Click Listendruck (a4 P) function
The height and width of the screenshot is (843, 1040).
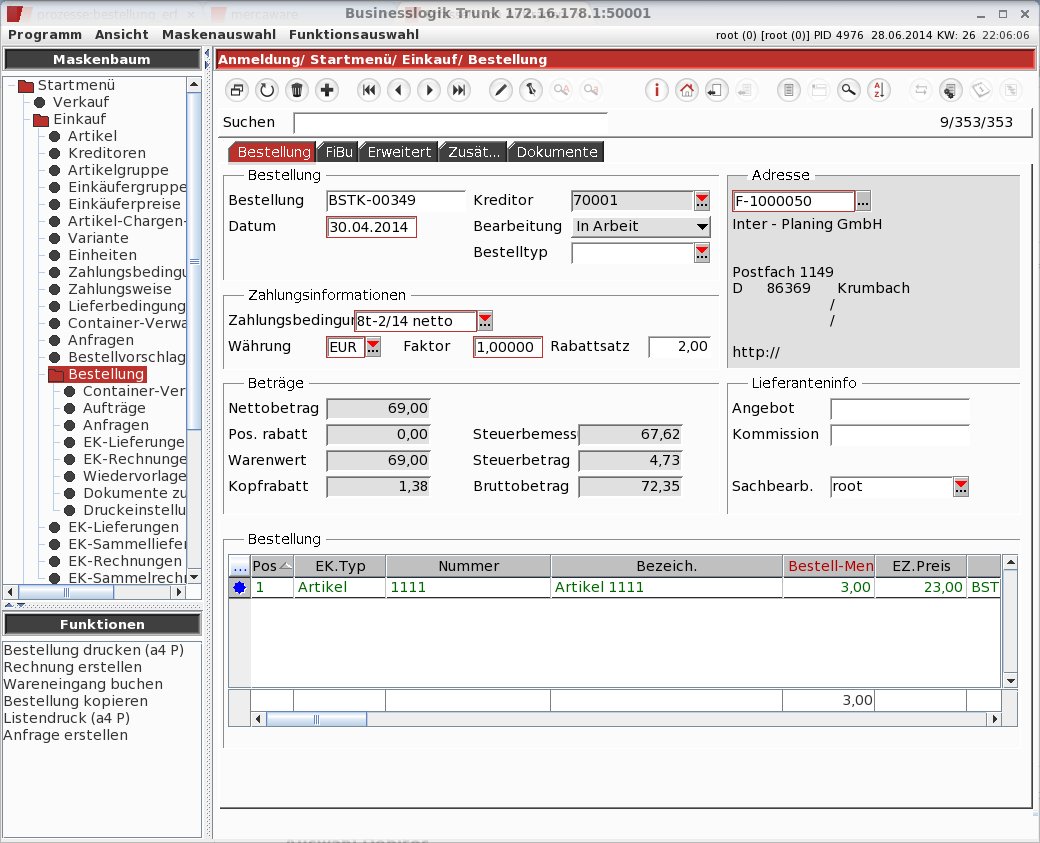(x=67, y=718)
